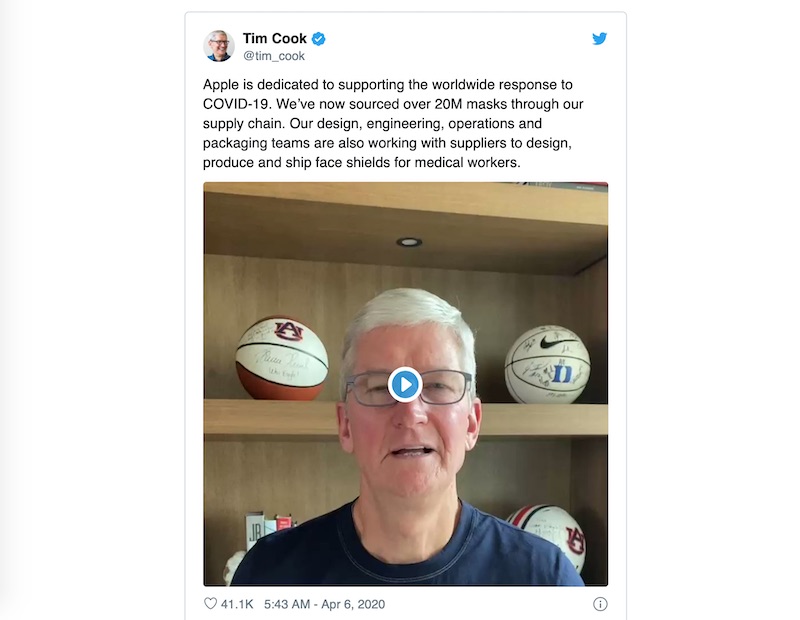Click the books on the lower shelf

pos(268,531)
